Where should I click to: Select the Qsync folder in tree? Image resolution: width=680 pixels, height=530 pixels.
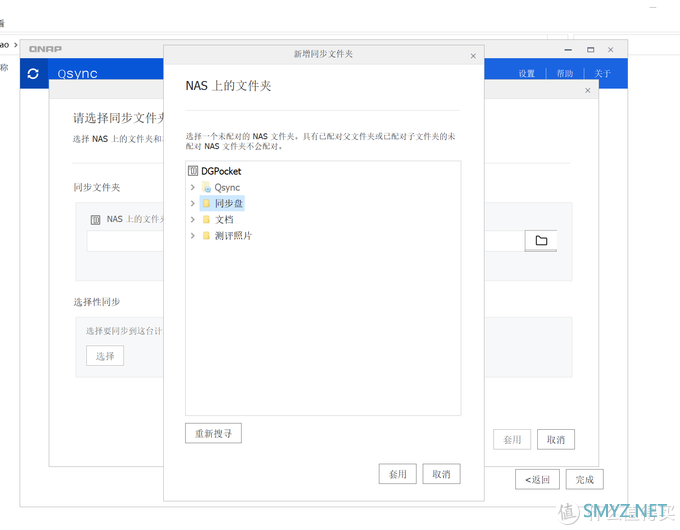[x=227, y=187]
